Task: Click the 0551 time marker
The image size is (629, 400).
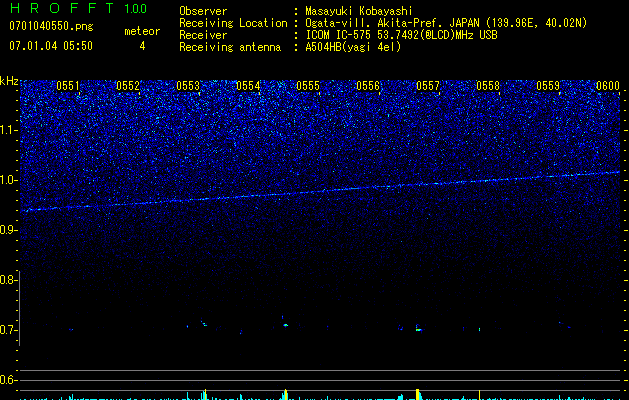Action: pyautogui.click(x=68, y=86)
